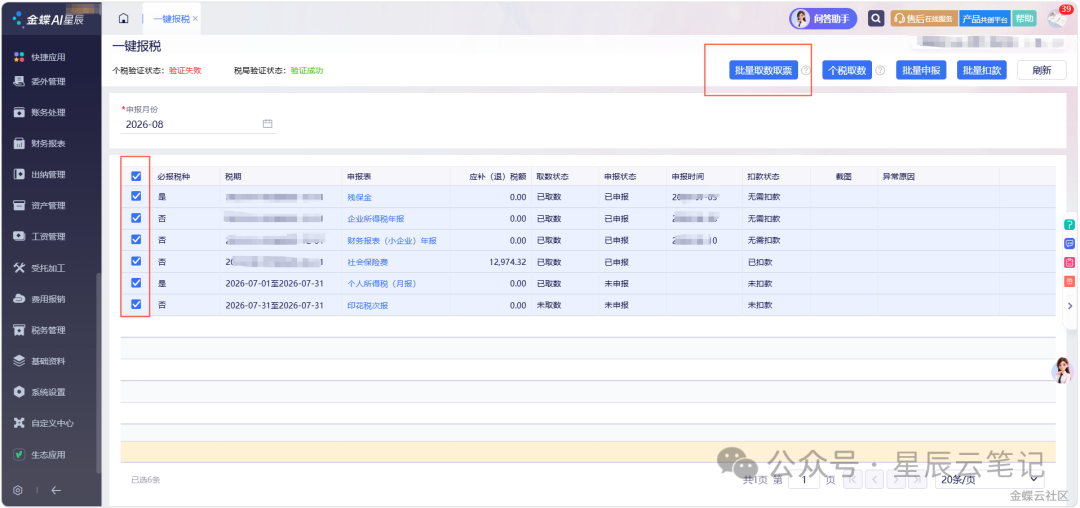
Task: Open 系统设置 sidebar menu
Action: click(48, 392)
